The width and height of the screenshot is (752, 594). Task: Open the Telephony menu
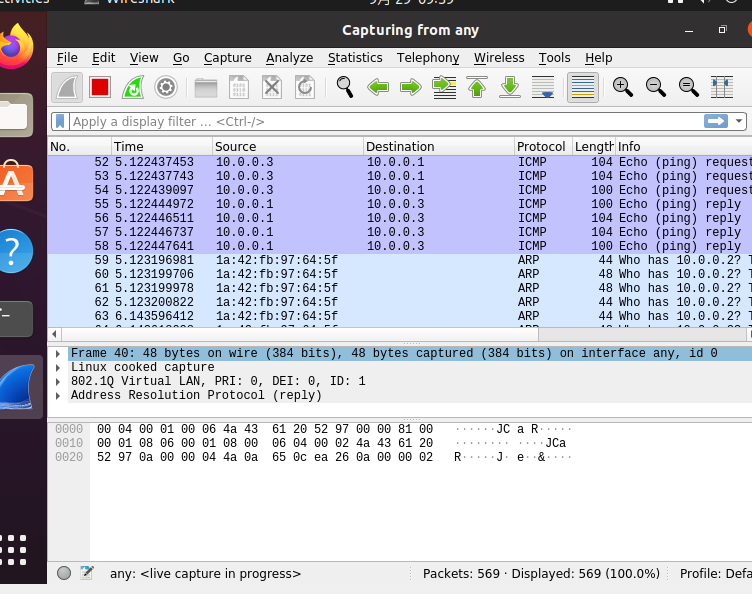pos(428,58)
